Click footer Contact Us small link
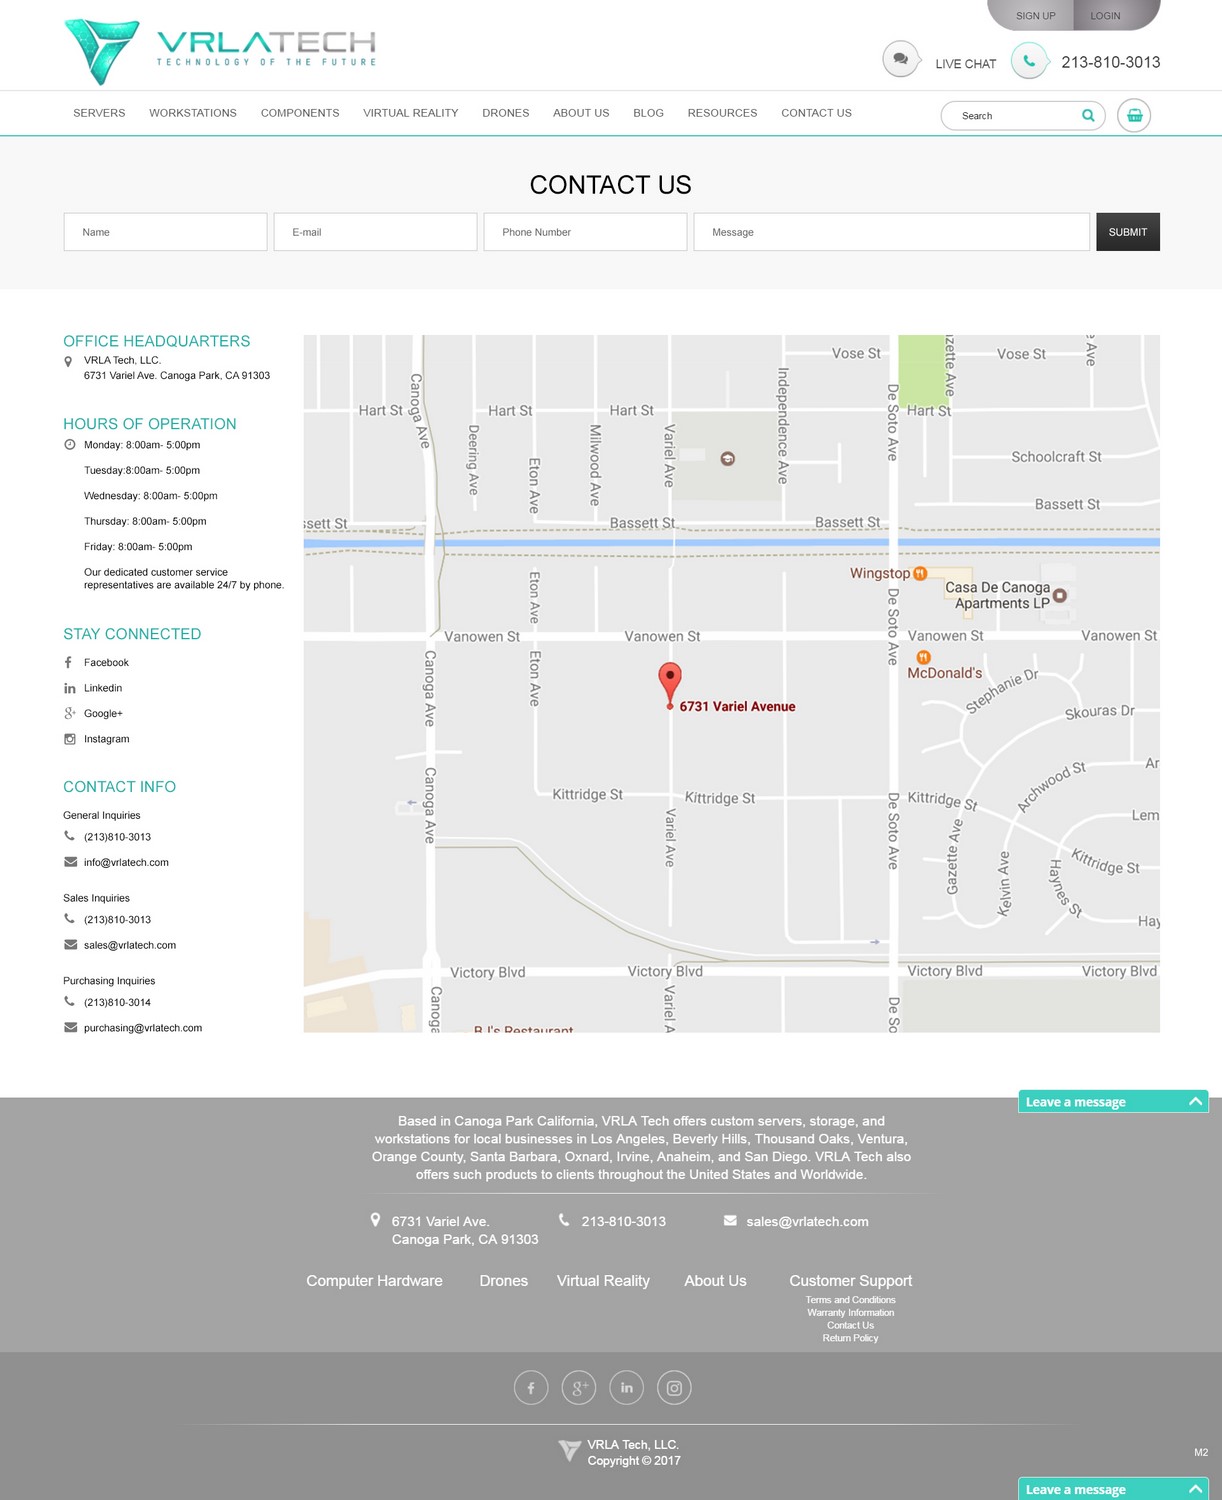 point(851,1326)
